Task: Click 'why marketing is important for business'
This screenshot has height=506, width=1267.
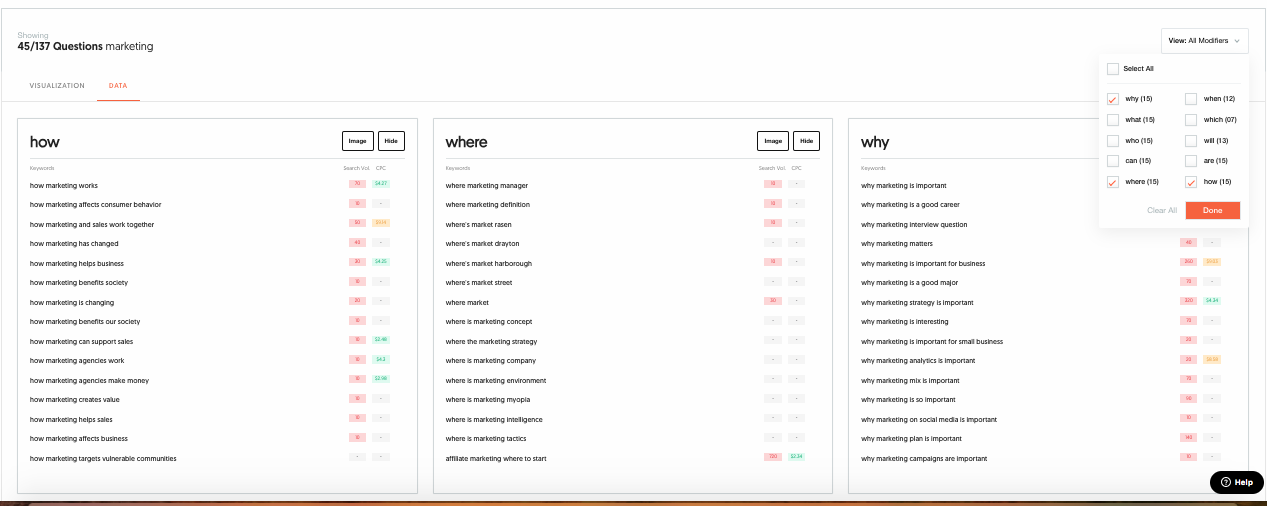Action: click(923, 264)
